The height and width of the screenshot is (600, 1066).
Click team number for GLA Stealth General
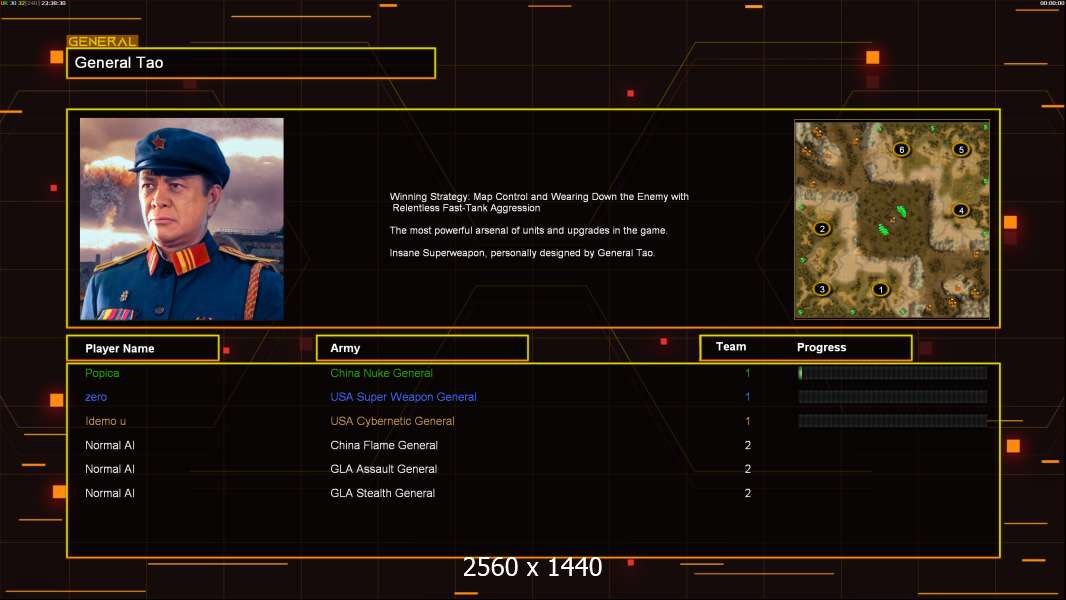(747, 493)
